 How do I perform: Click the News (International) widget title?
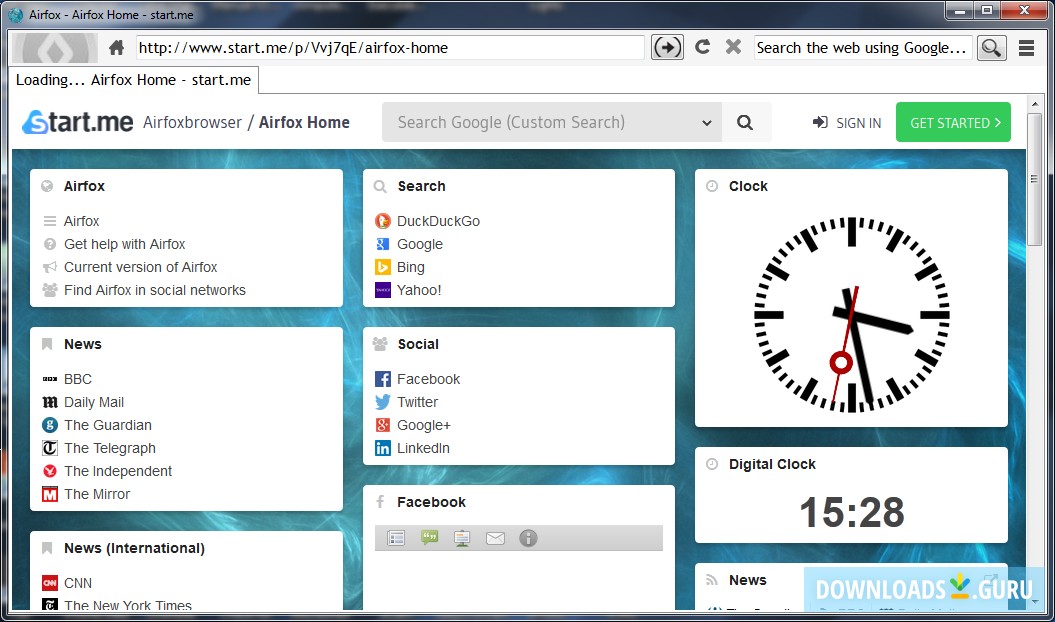coord(134,548)
